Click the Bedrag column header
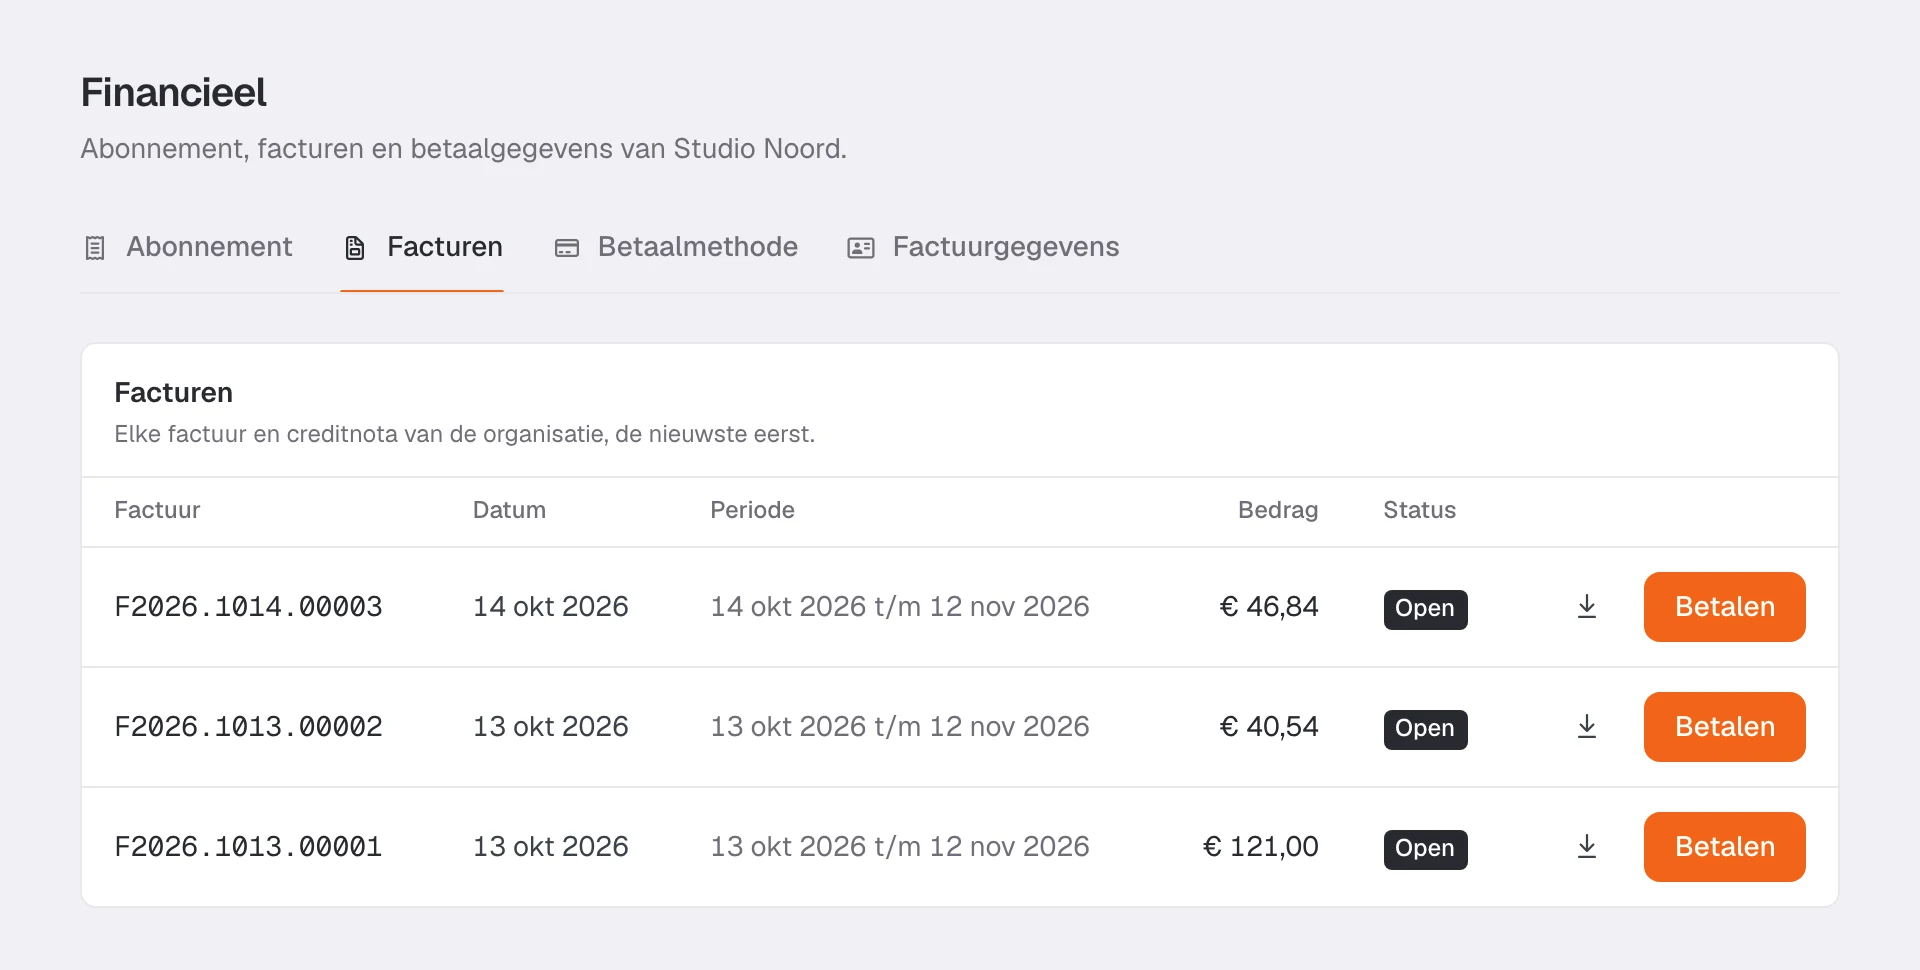This screenshot has width=1920, height=970. click(1277, 510)
